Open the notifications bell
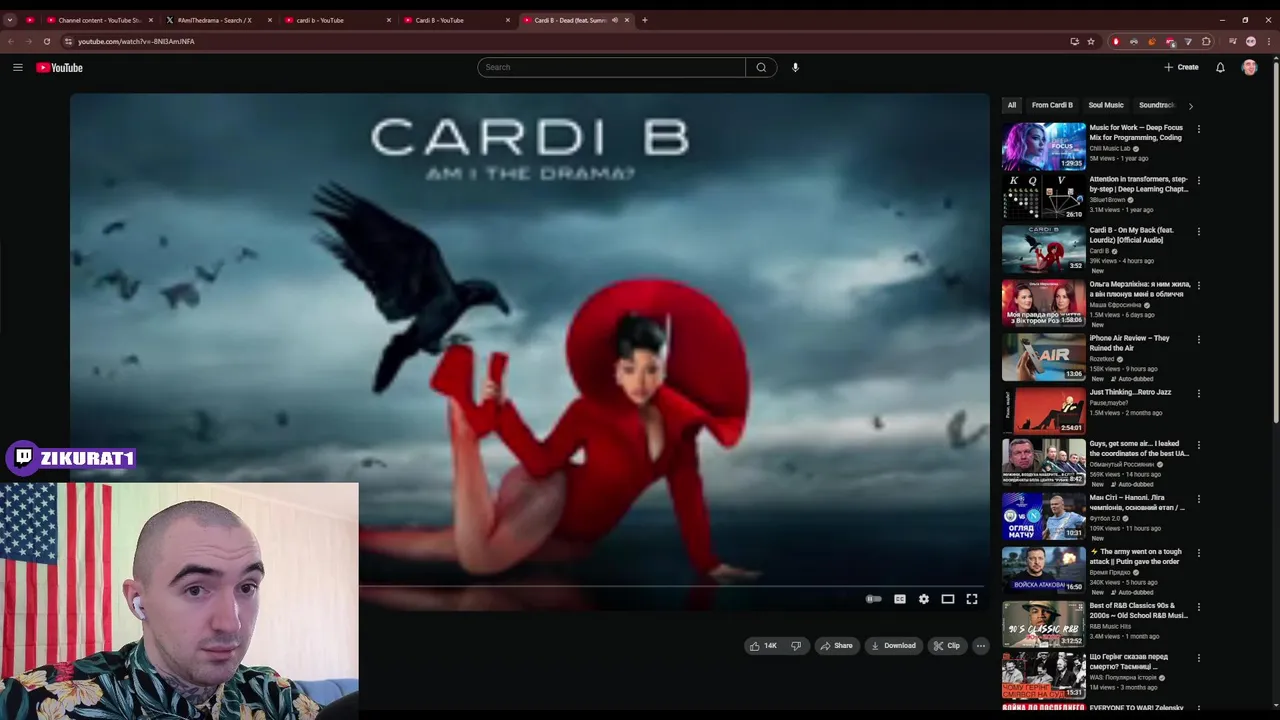Image resolution: width=1280 pixels, height=720 pixels. pos(1220,67)
